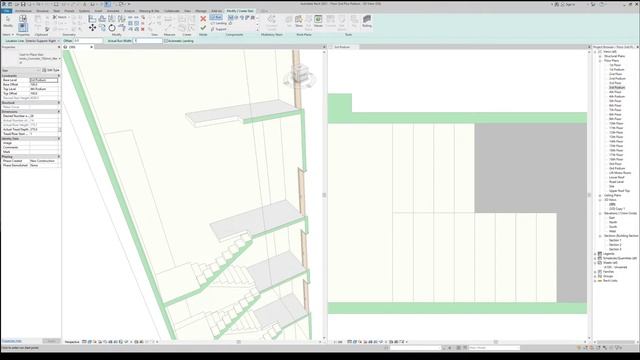640x360 pixels.
Task: Open the File ribbon tab
Action: 7,11
